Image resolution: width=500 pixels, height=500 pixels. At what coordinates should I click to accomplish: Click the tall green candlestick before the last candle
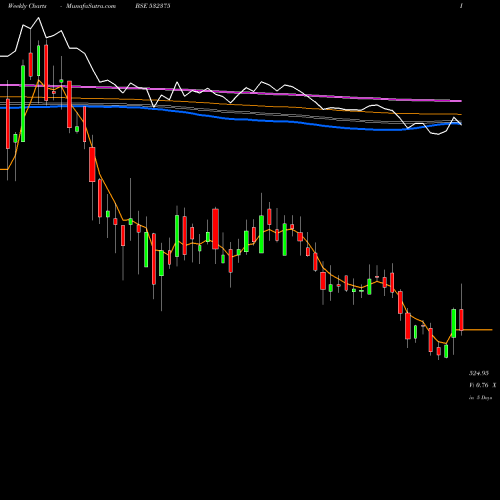point(454,323)
